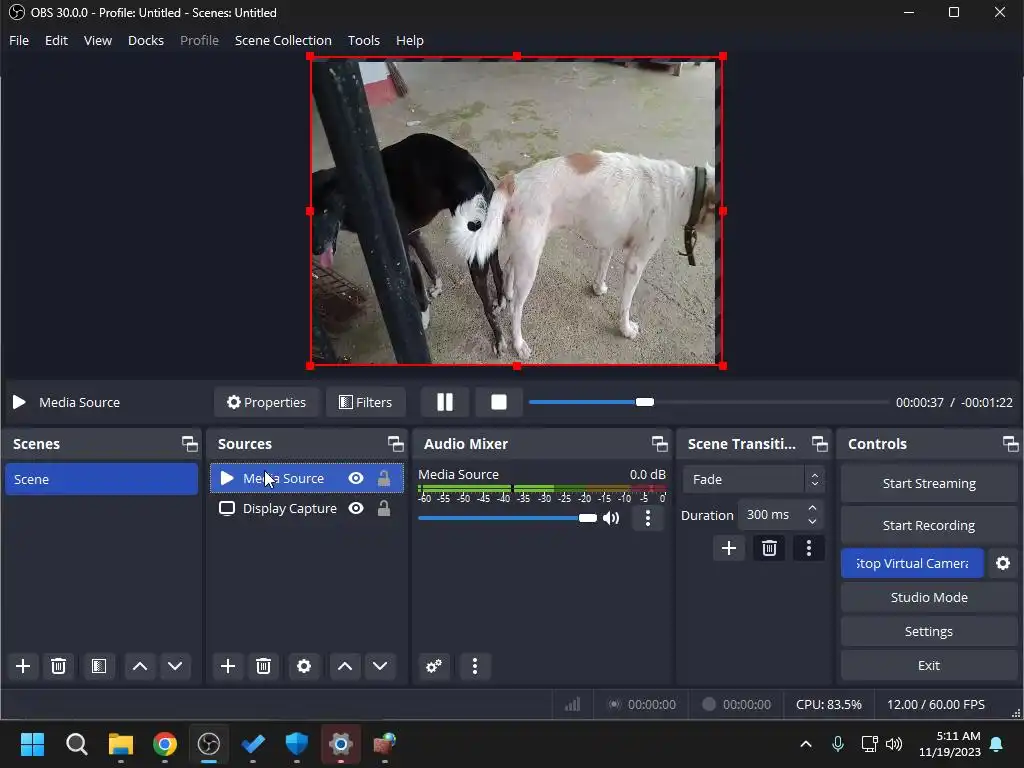Delete the selected scene transition
Image resolution: width=1024 pixels, height=768 pixels.
pyautogui.click(x=768, y=548)
